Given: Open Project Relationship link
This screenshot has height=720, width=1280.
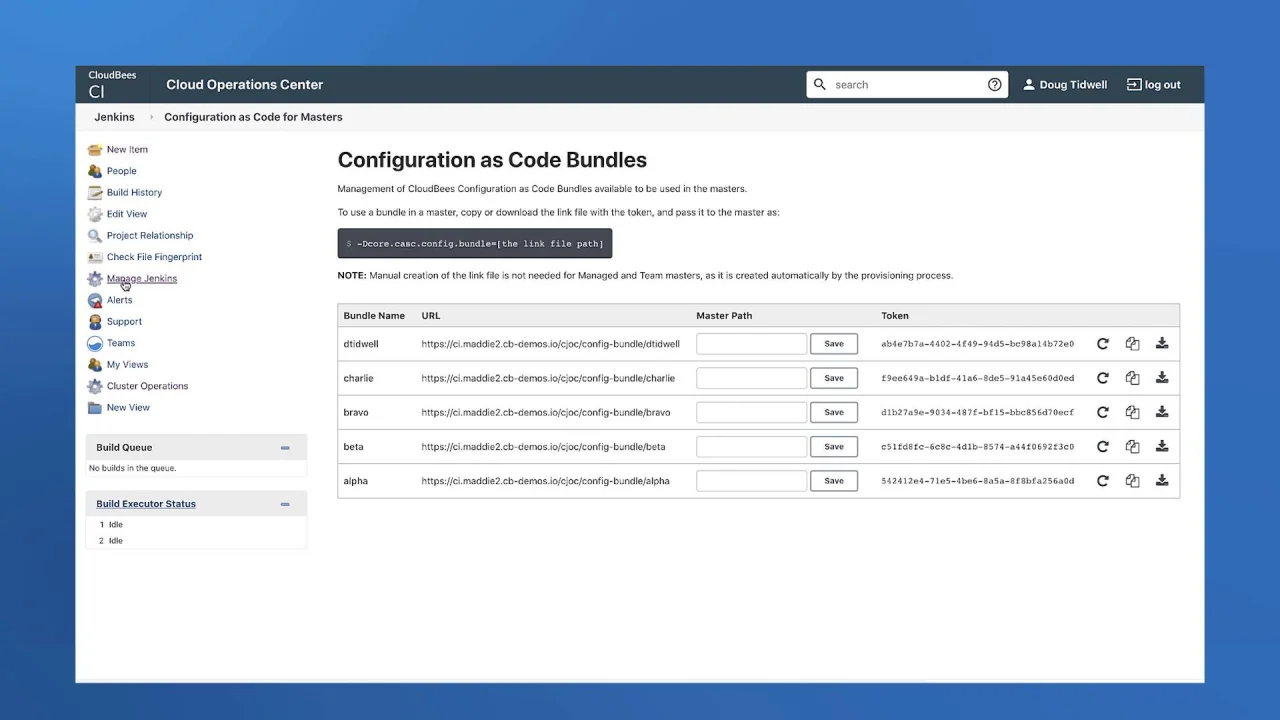Looking at the screenshot, I should pyautogui.click(x=150, y=236).
